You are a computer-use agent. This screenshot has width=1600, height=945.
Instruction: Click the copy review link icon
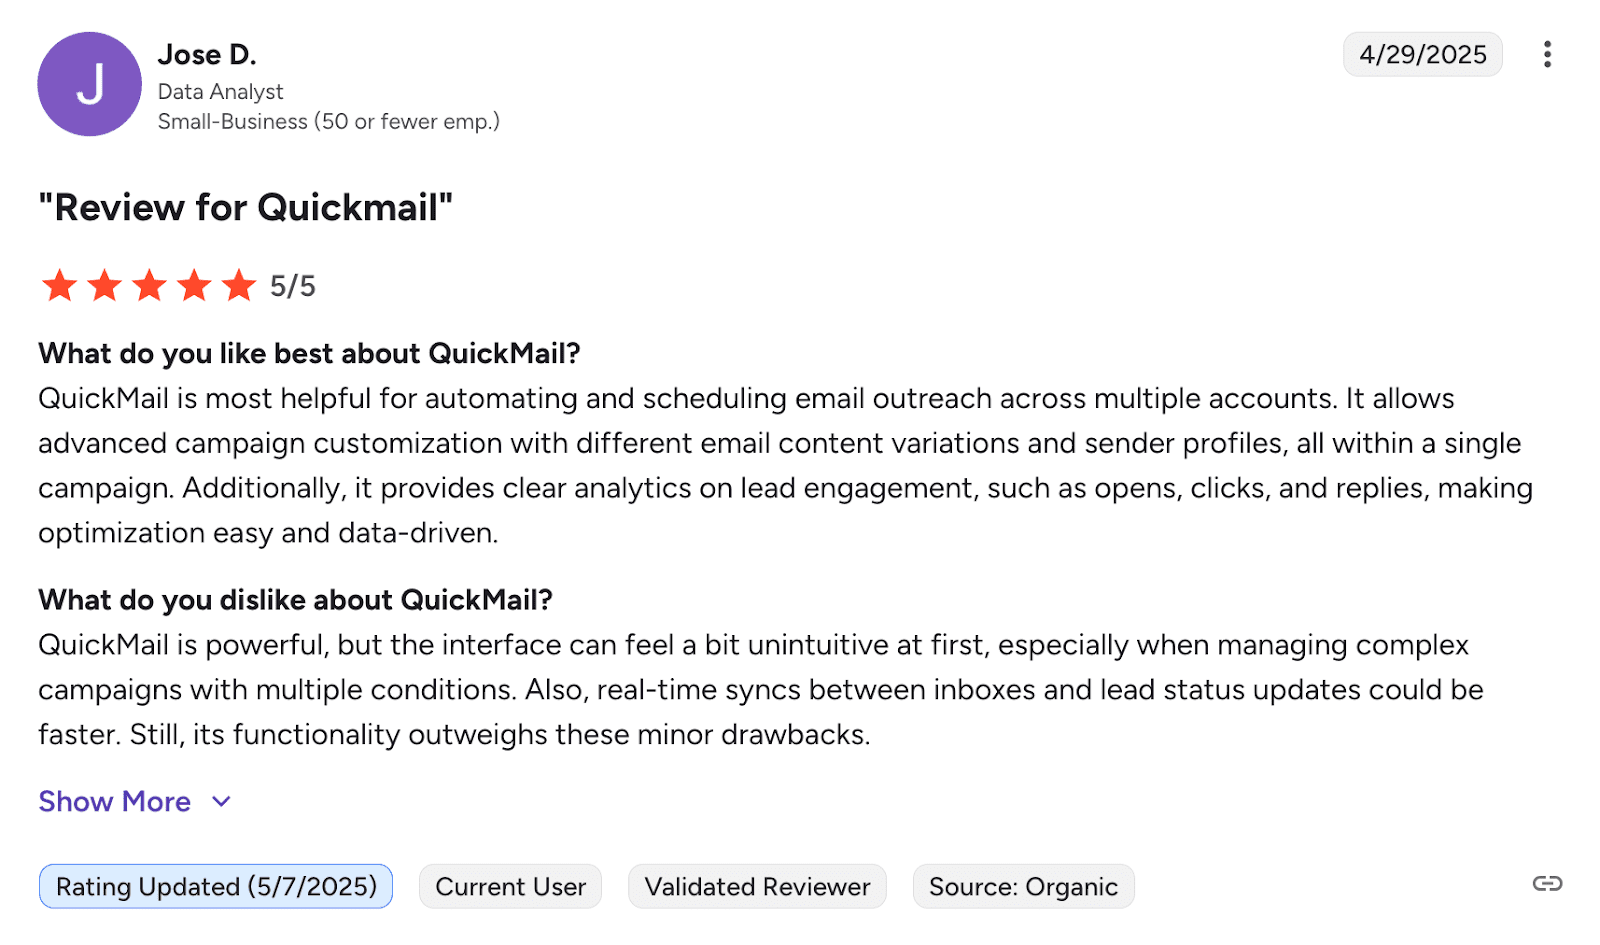(x=1547, y=883)
